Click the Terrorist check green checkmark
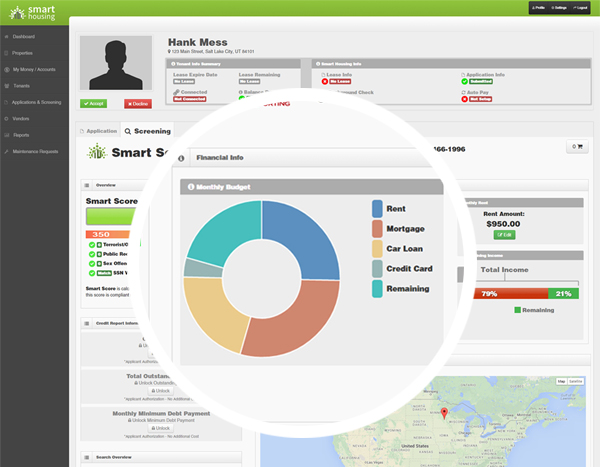The height and width of the screenshot is (467, 600). pyautogui.click(x=92, y=245)
